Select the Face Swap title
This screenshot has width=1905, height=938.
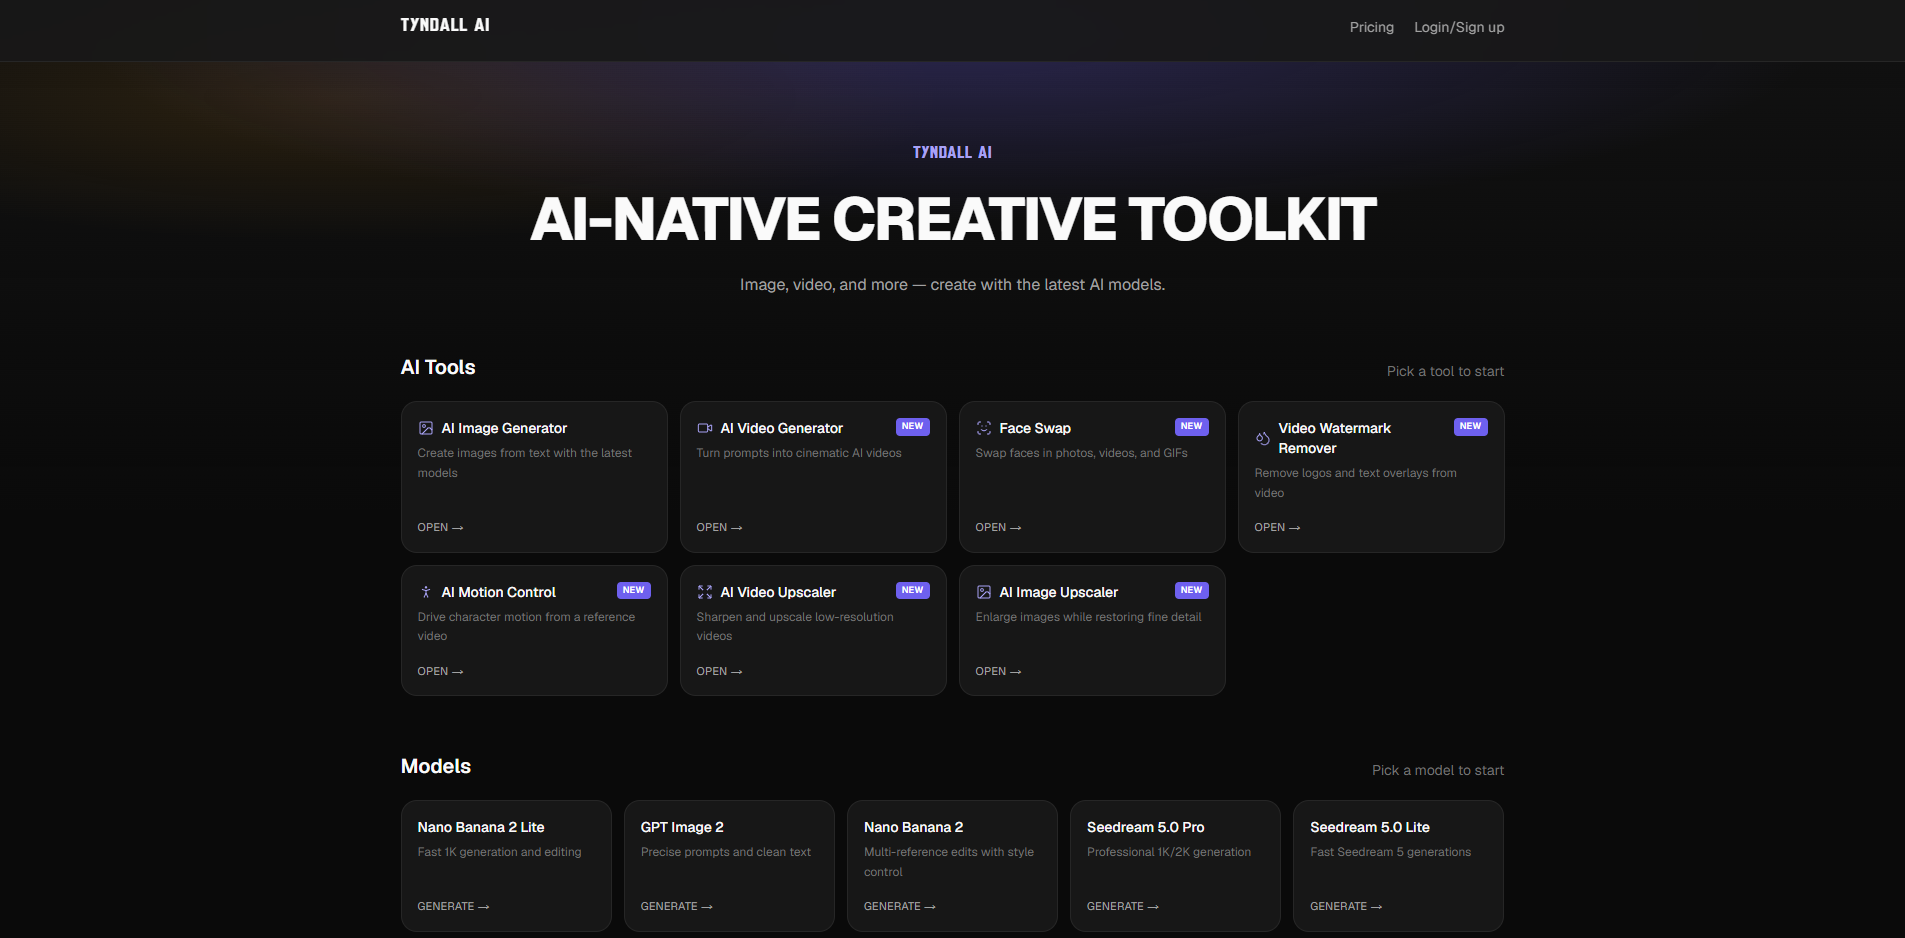(1035, 428)
